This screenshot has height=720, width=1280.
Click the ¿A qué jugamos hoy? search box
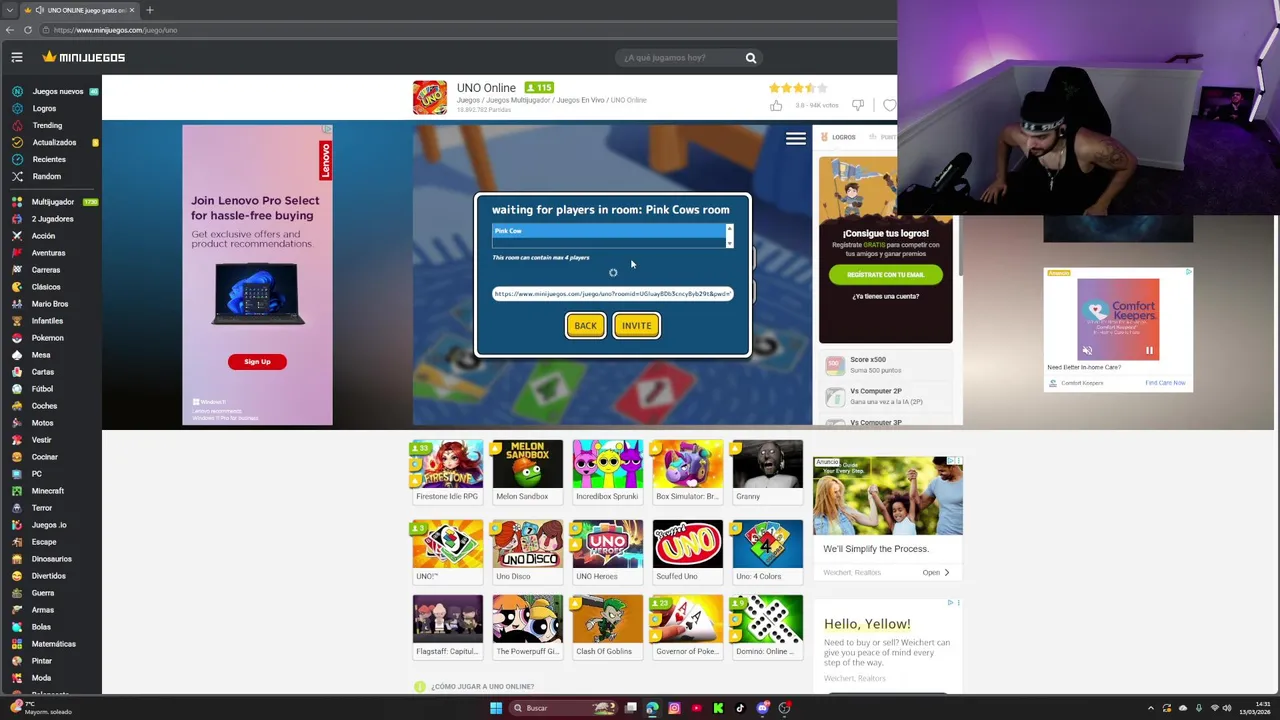point(680,58)
